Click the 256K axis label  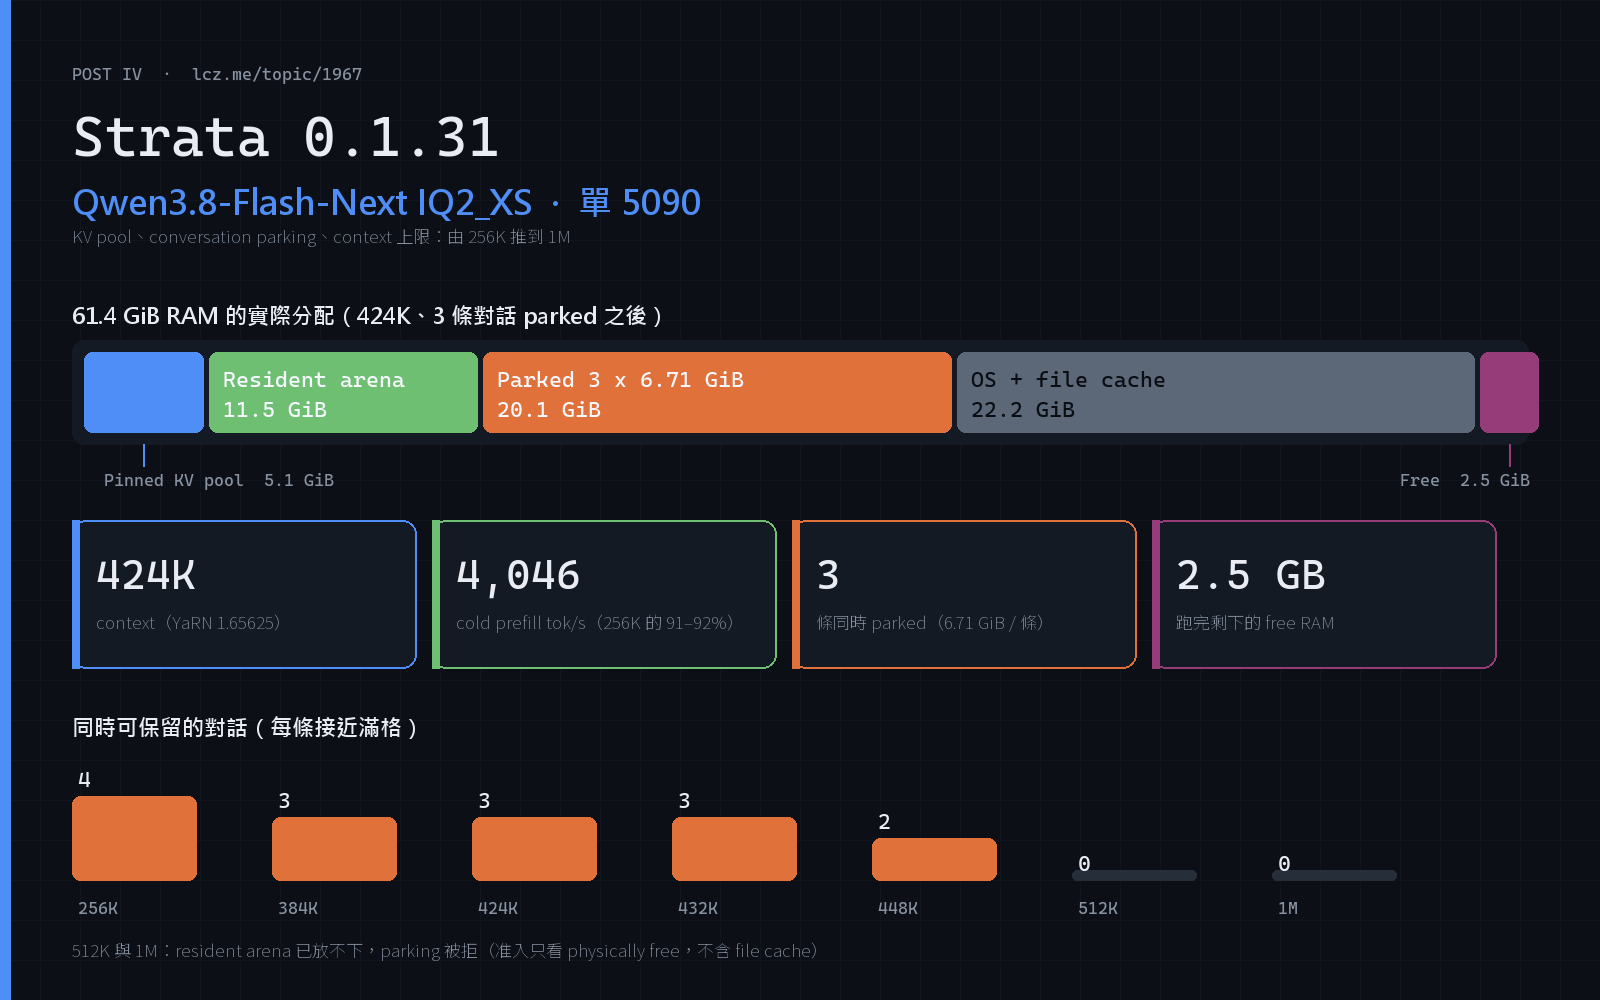point(98,908)
